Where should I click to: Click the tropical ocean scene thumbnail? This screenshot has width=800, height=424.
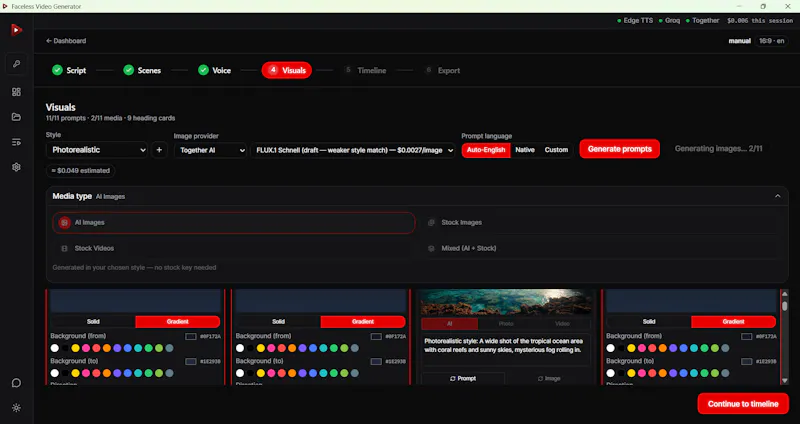[x=506, y=302]
